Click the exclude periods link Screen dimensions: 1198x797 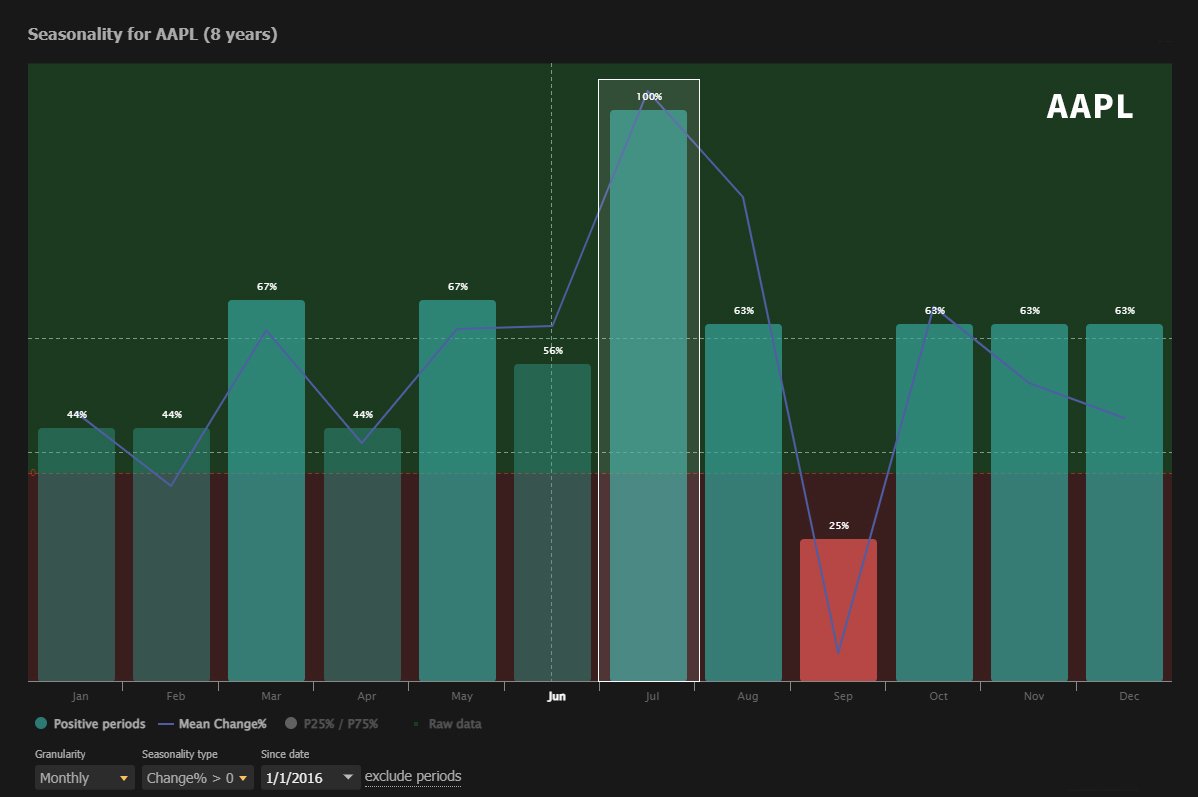413,776
